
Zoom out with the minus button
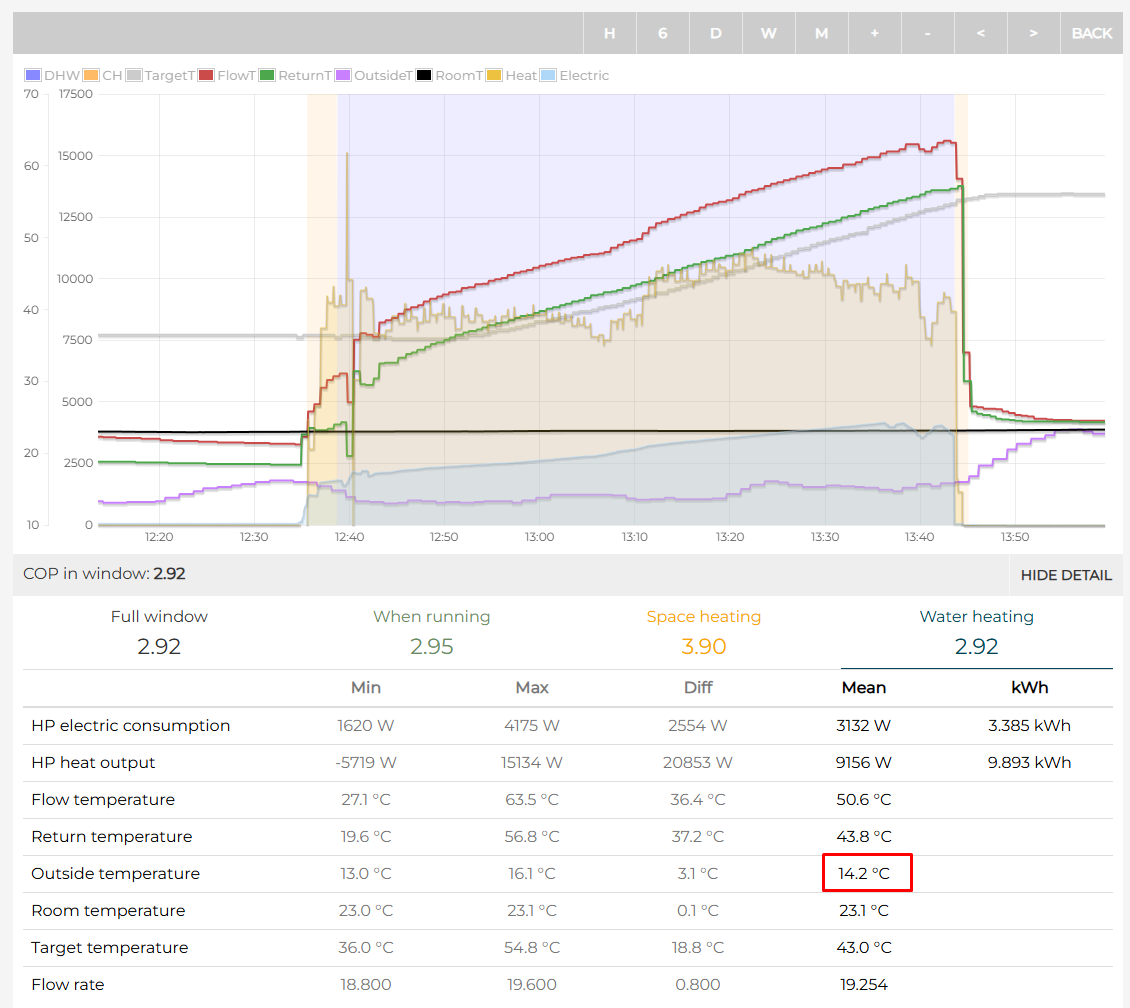tap(927, 33)
